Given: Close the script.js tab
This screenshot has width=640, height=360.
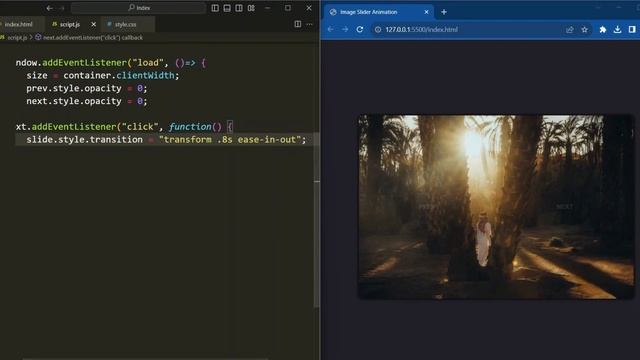Looking at the screenshot, I should 93,24.
